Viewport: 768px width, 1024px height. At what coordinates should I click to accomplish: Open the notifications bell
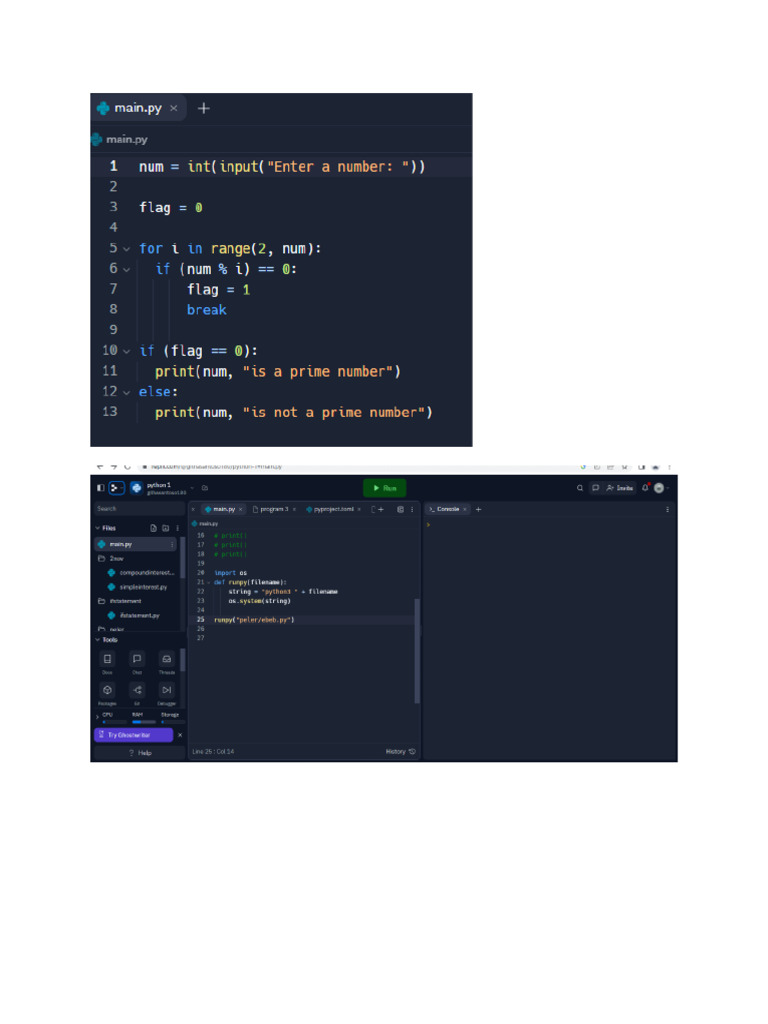point(645,488)
